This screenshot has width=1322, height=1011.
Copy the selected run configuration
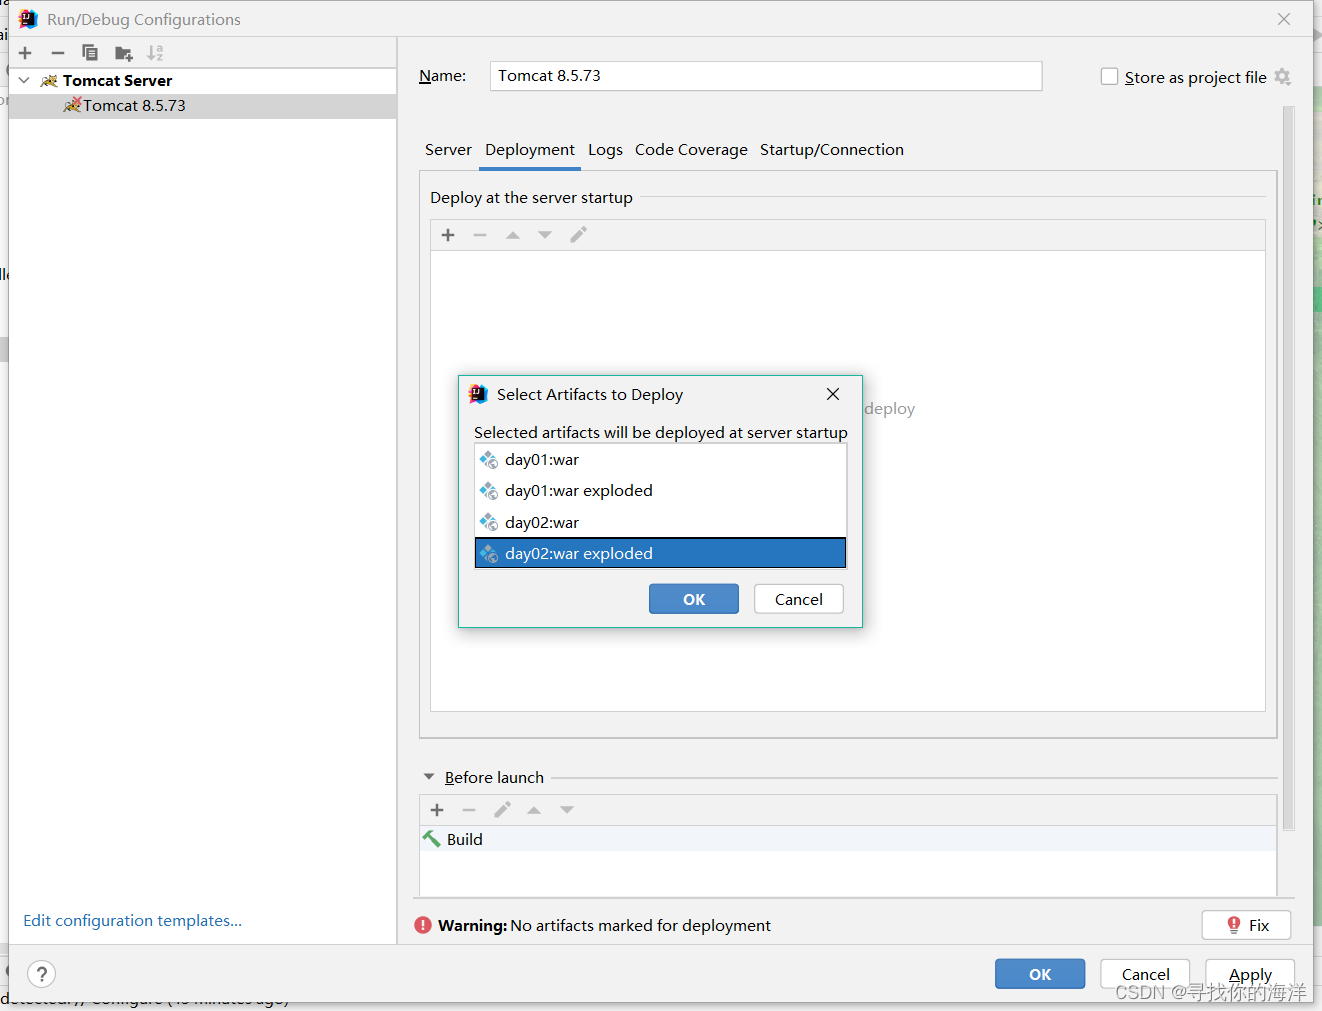point(90,53)
